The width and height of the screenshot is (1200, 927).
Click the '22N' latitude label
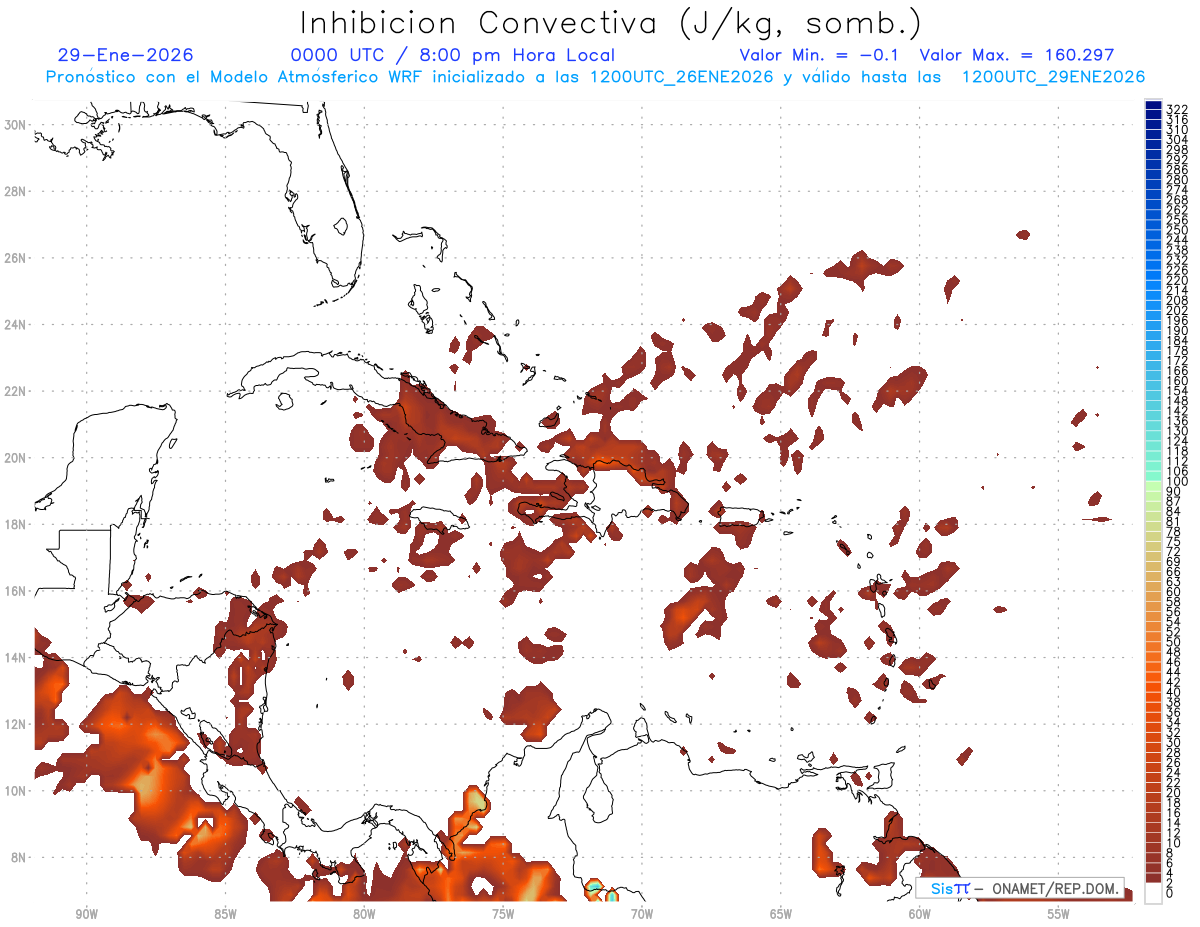(15, 391)
